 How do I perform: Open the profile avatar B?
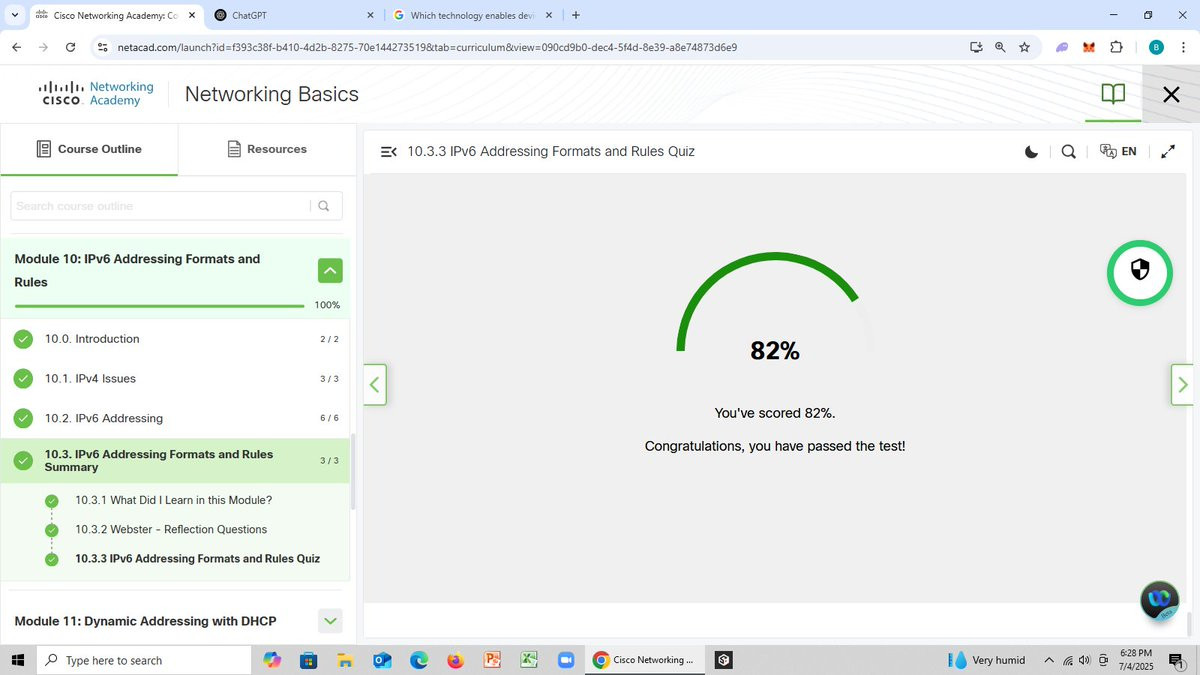pos(1156,47)
